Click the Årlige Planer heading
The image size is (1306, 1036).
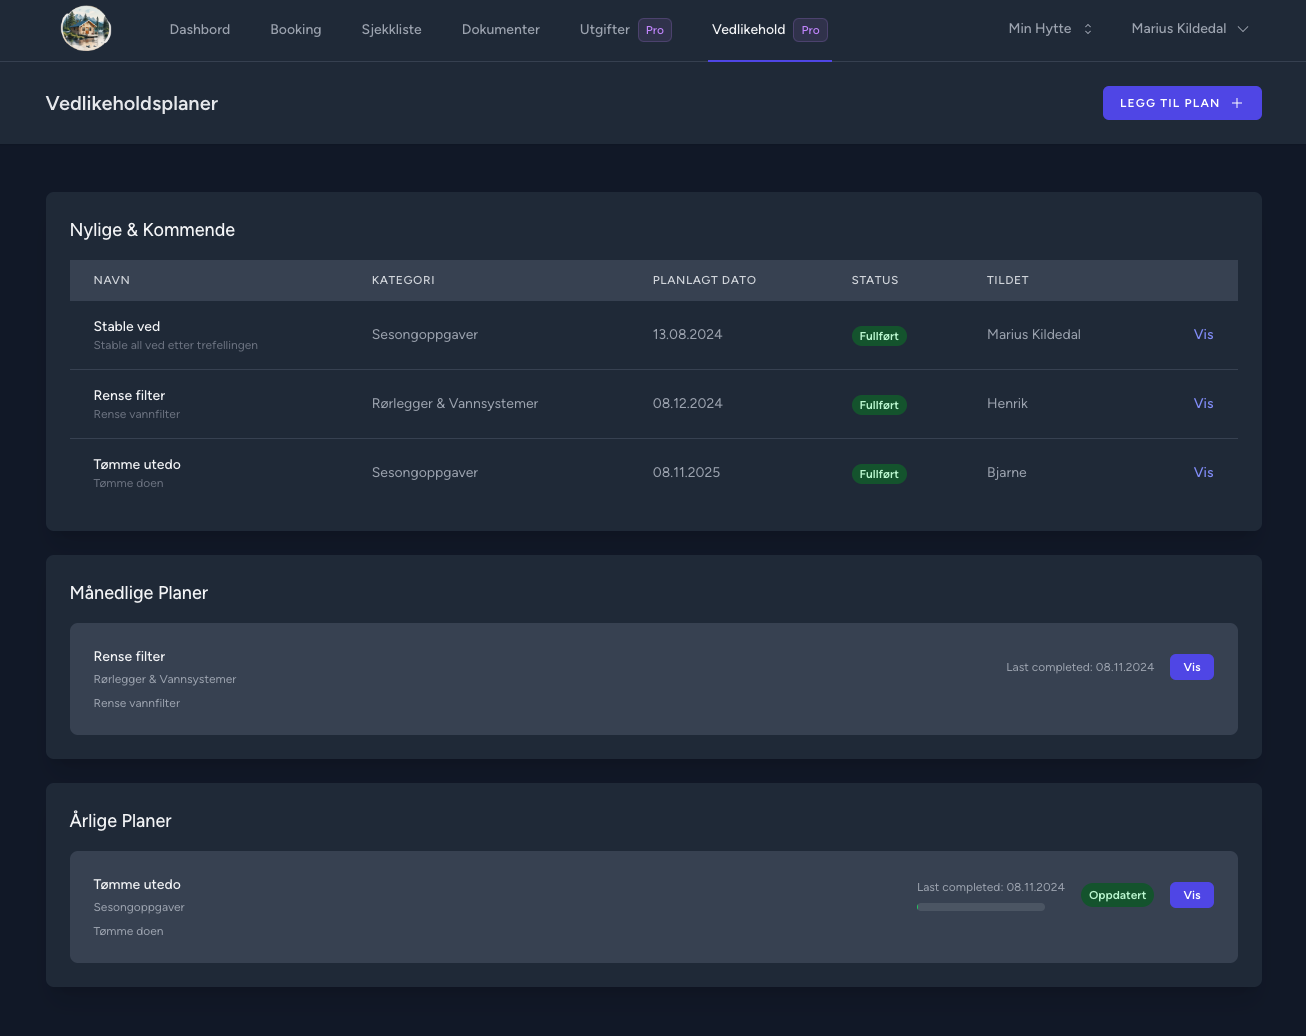point(121,821)
